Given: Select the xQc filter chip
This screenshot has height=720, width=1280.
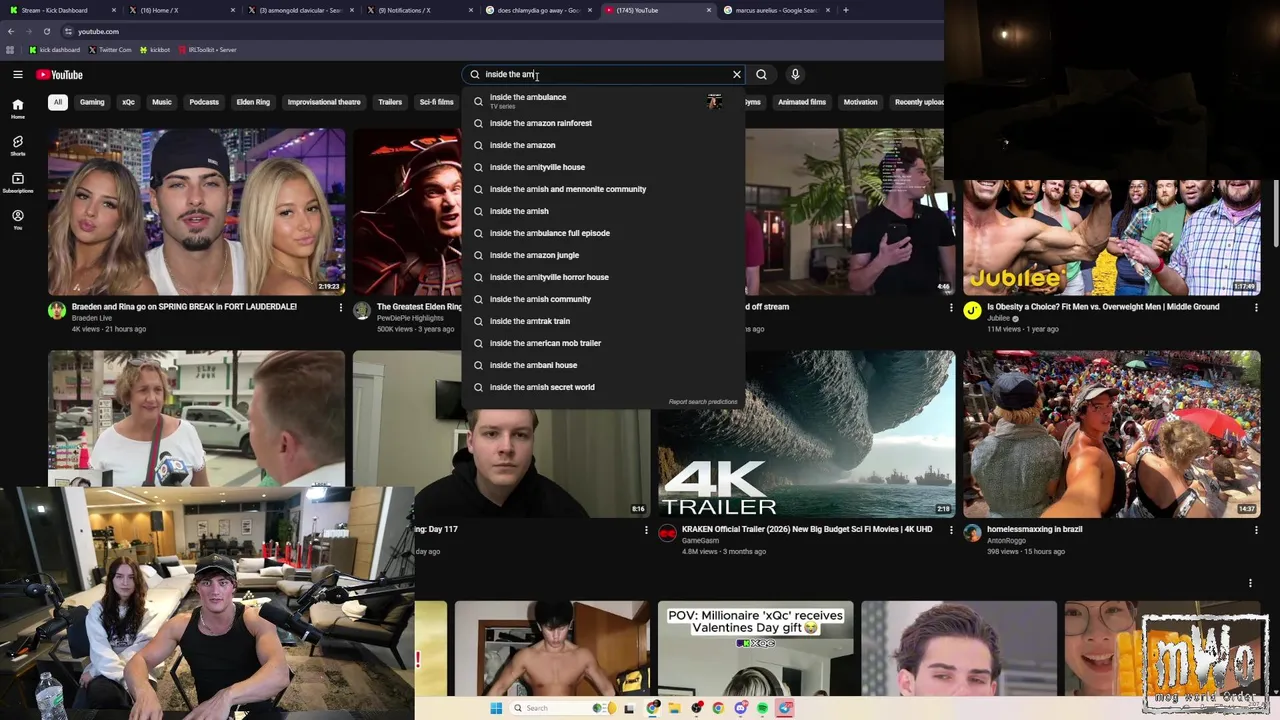Looking at the screenshot, I should [x=128, y=102].
